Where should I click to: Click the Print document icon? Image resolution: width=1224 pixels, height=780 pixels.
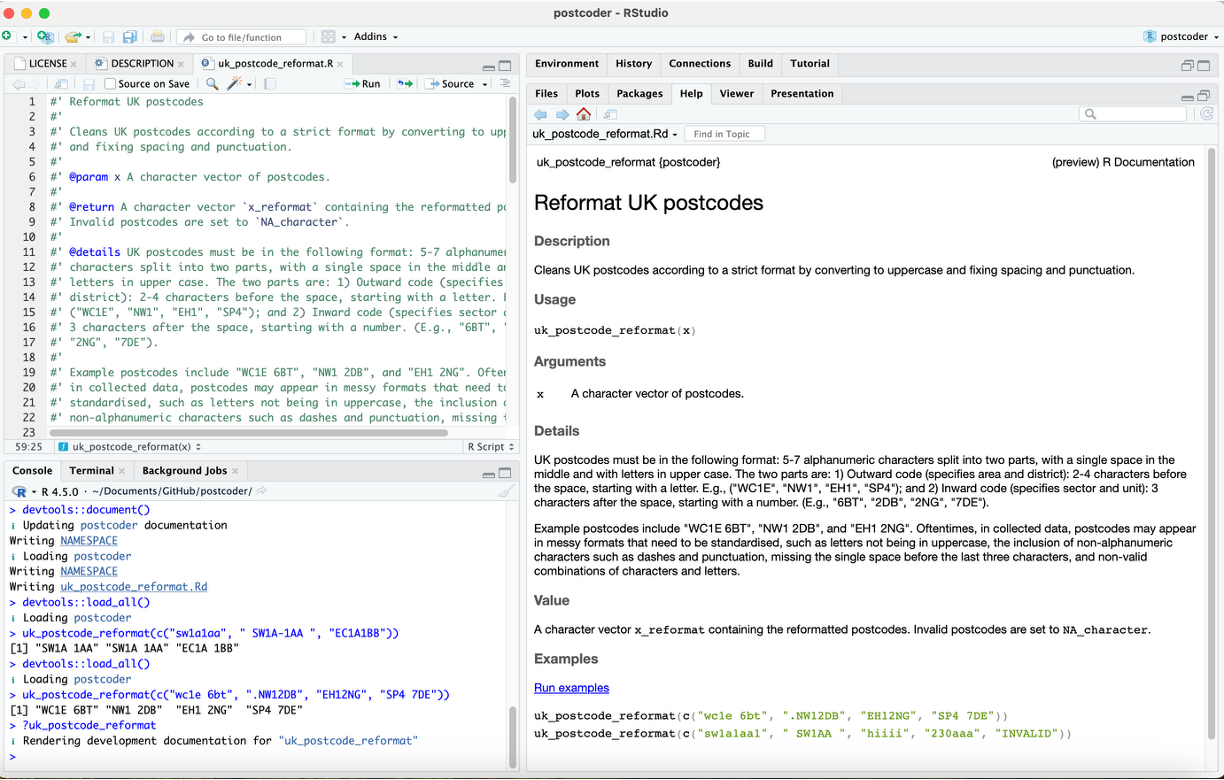click(157, 37)
